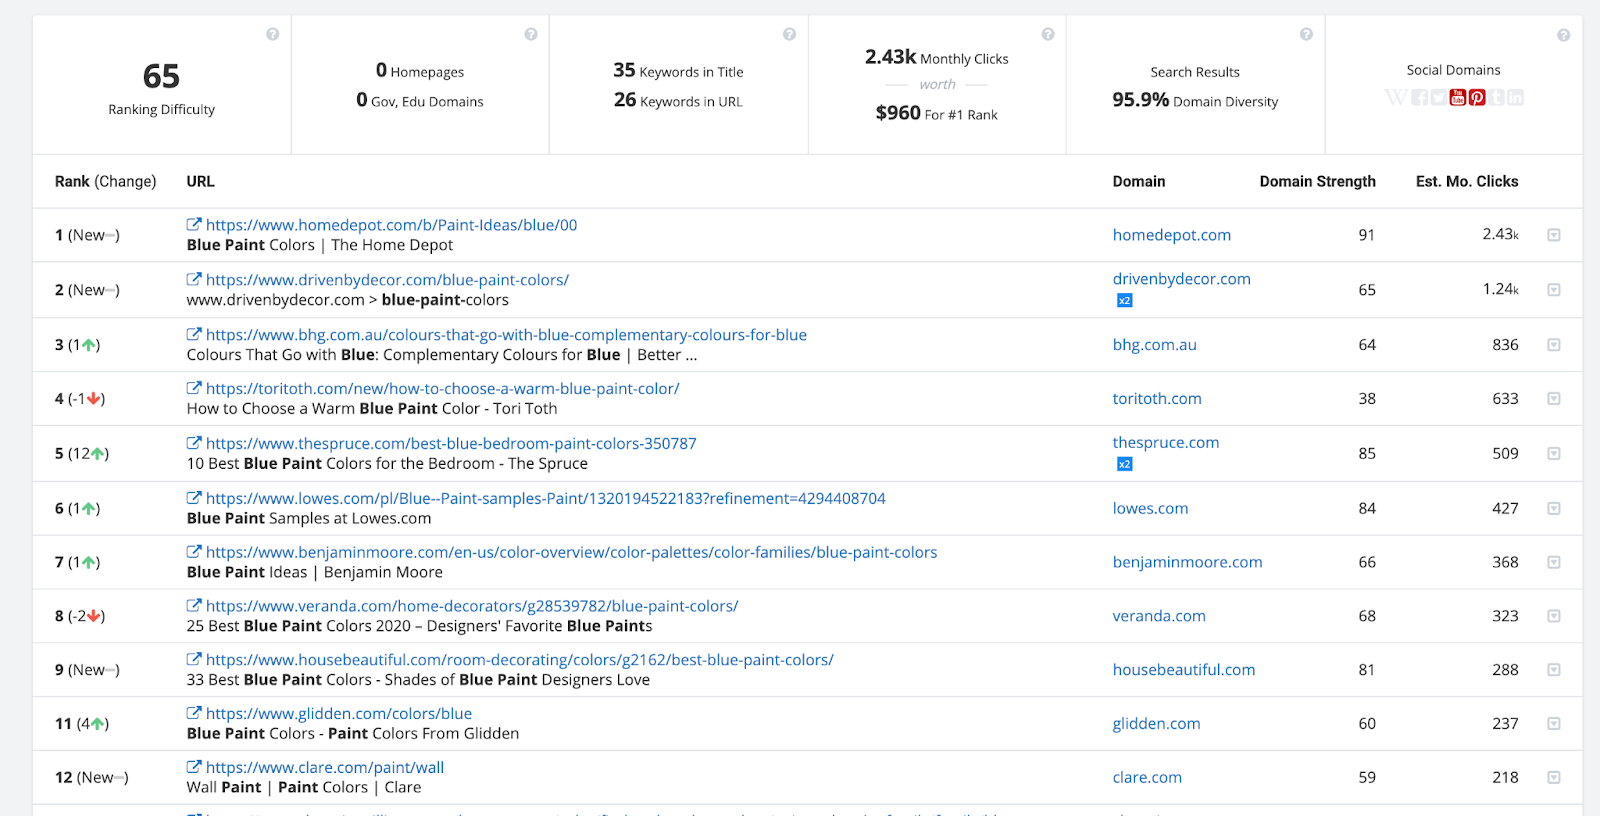Image resolution: width=1600 pixels, height=816 pixels.
Task: Click thespruce.com in the Domain column
Action: (x=1166, y=443)
